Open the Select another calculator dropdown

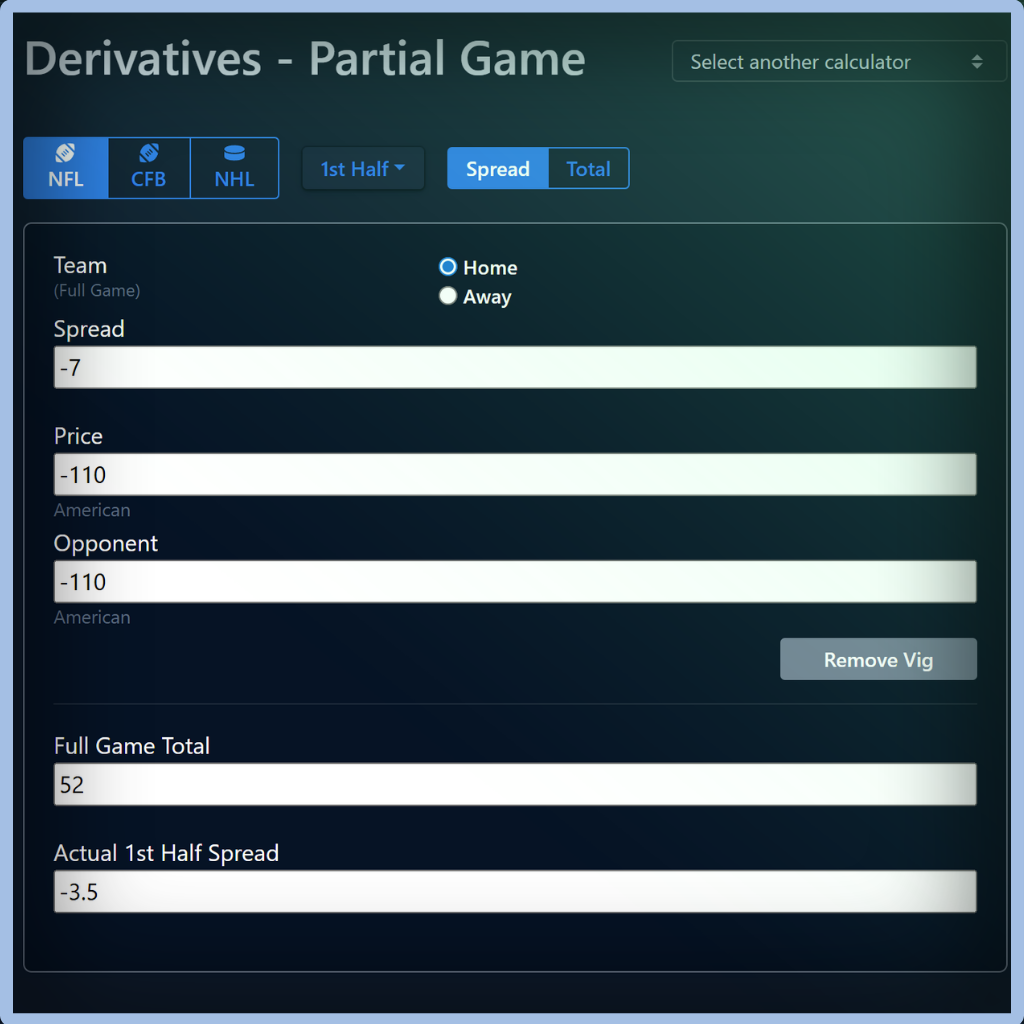pyautogui.click(x=839, y=61)
